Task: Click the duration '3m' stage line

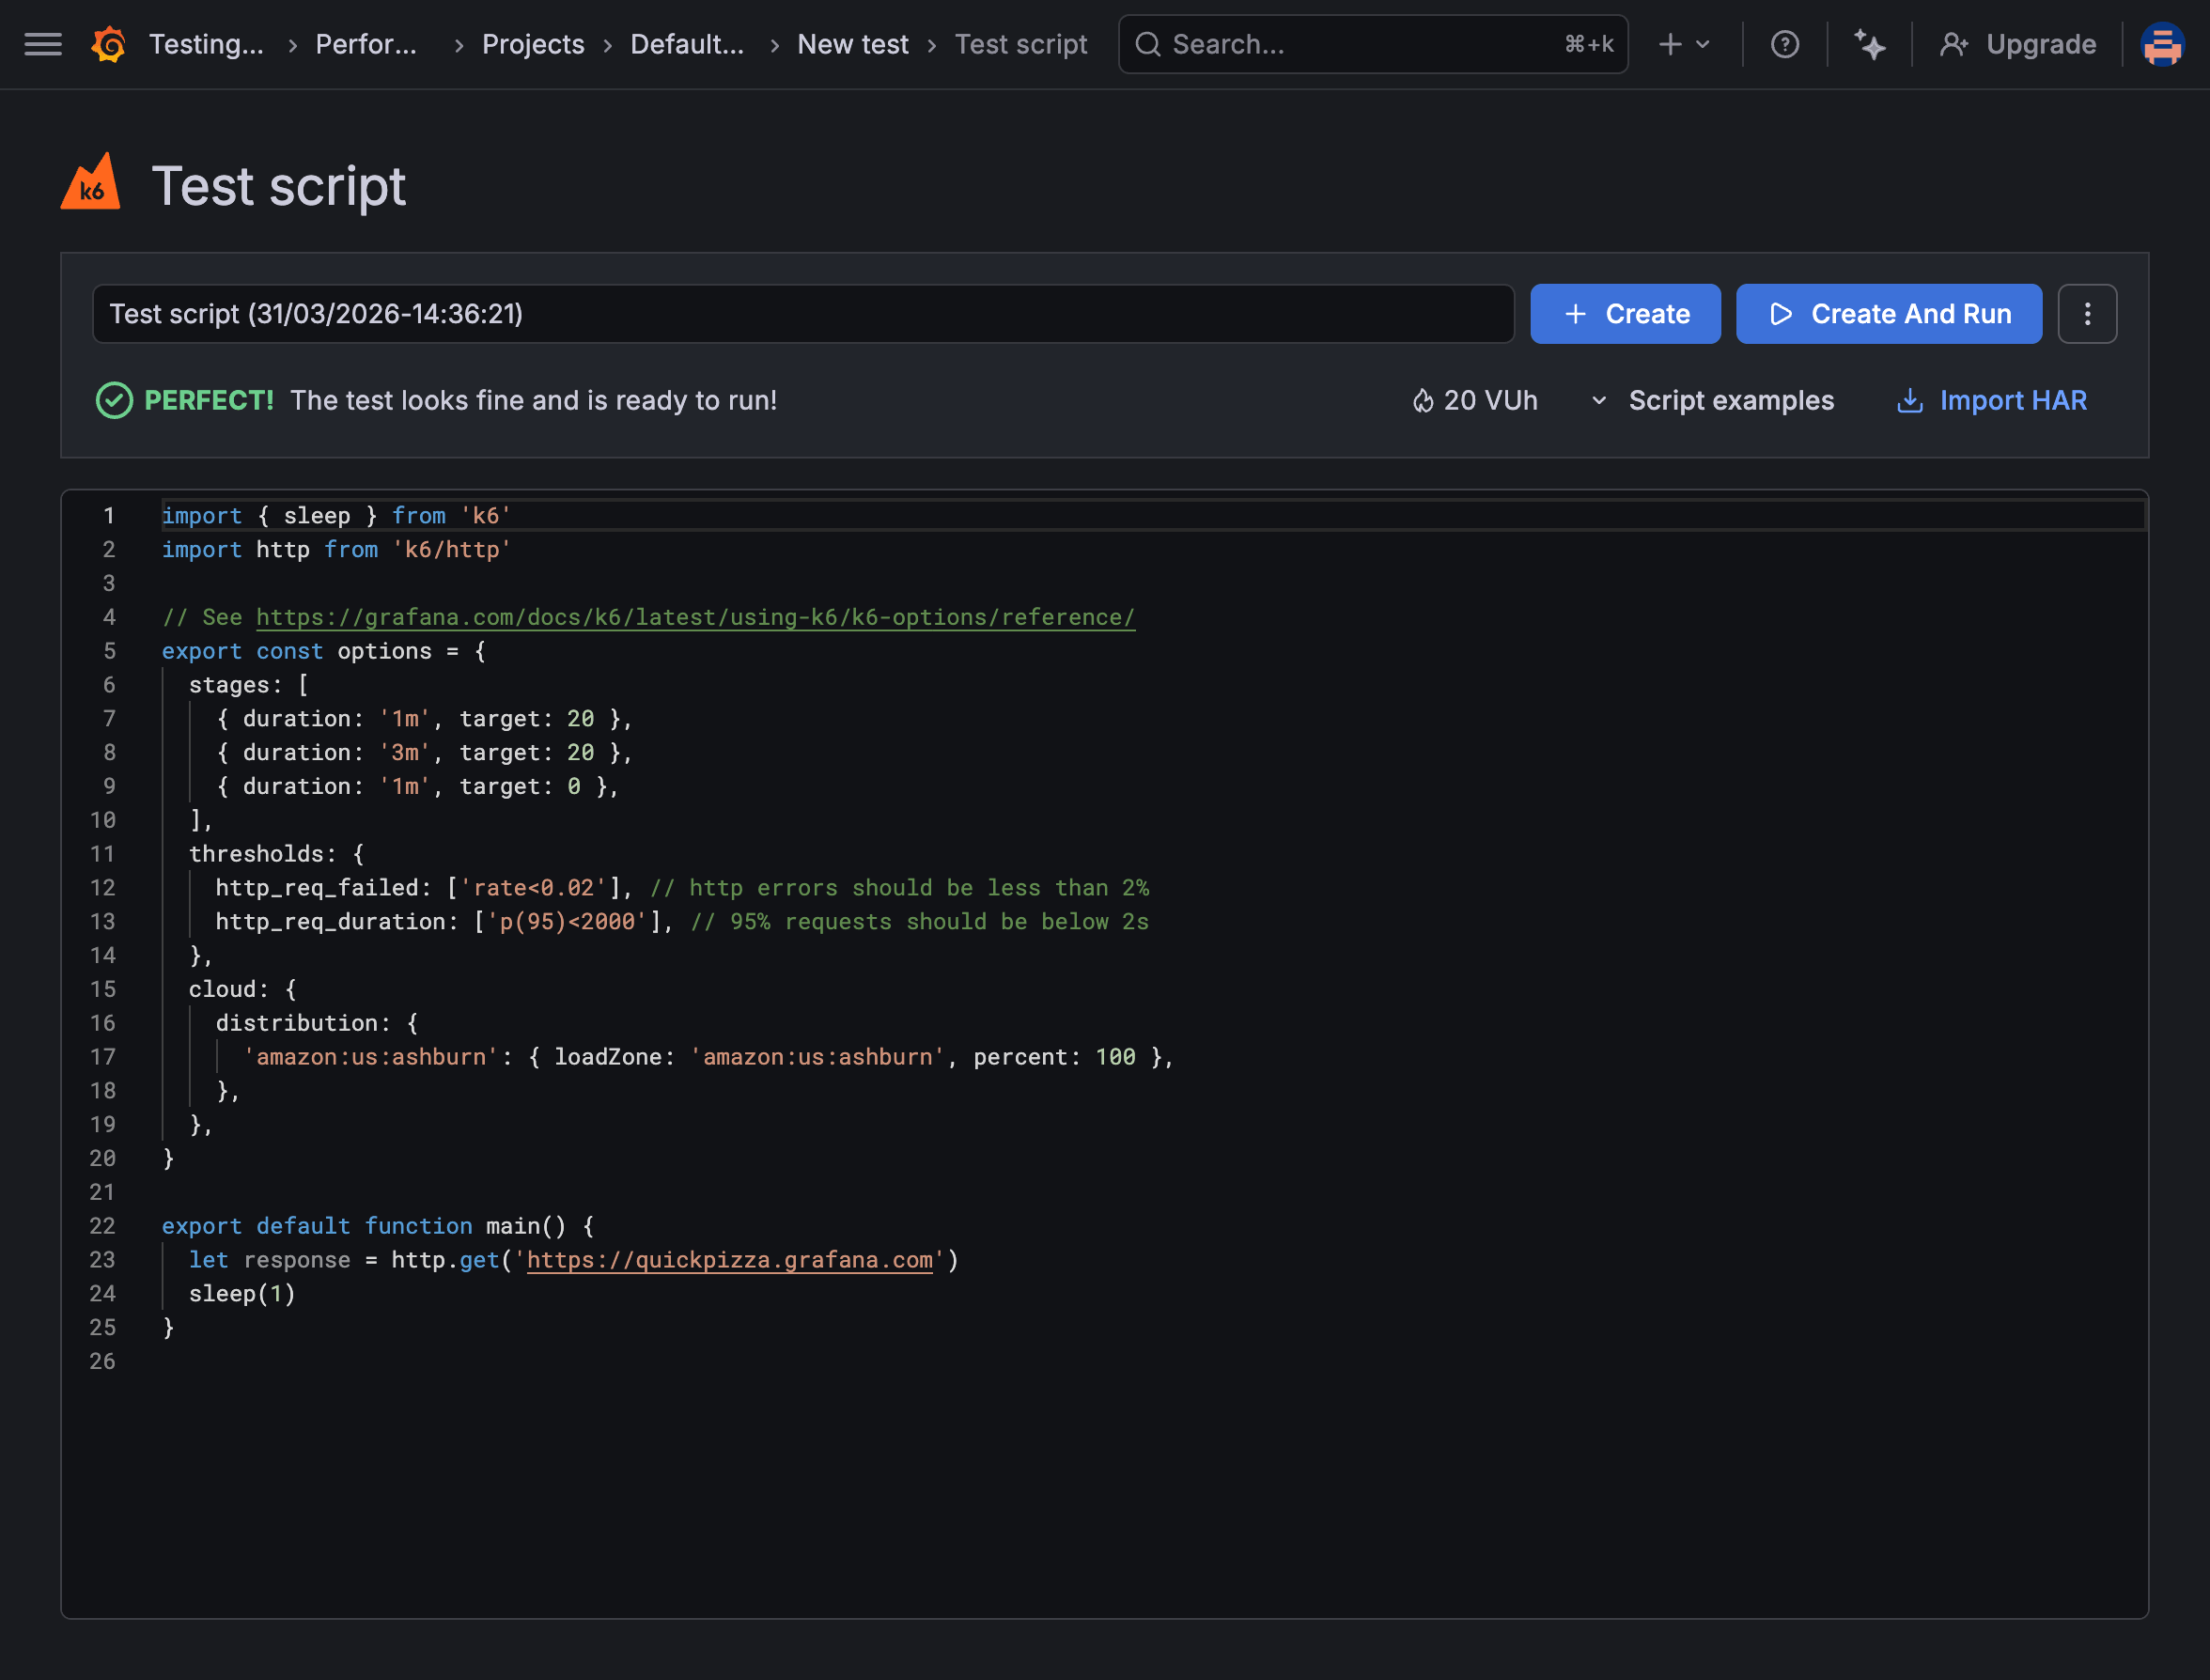Action: (424, 752)
